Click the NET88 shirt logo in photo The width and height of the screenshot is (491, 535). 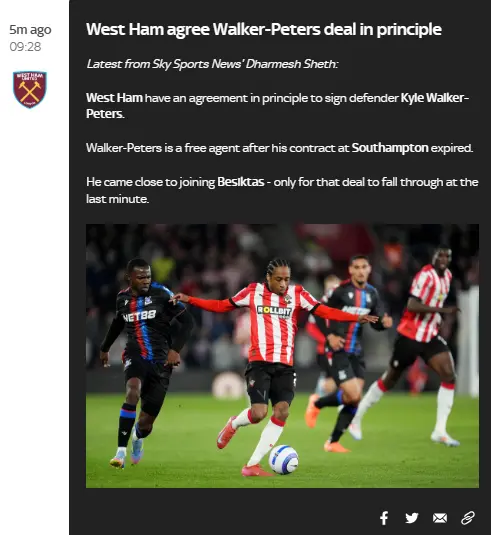tap(139, 316)
